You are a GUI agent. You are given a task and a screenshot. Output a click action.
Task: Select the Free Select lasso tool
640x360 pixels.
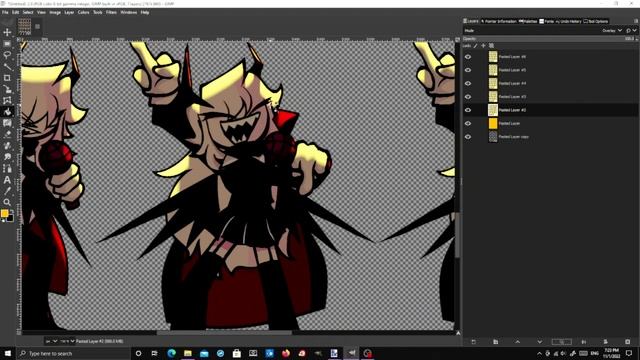7,55
